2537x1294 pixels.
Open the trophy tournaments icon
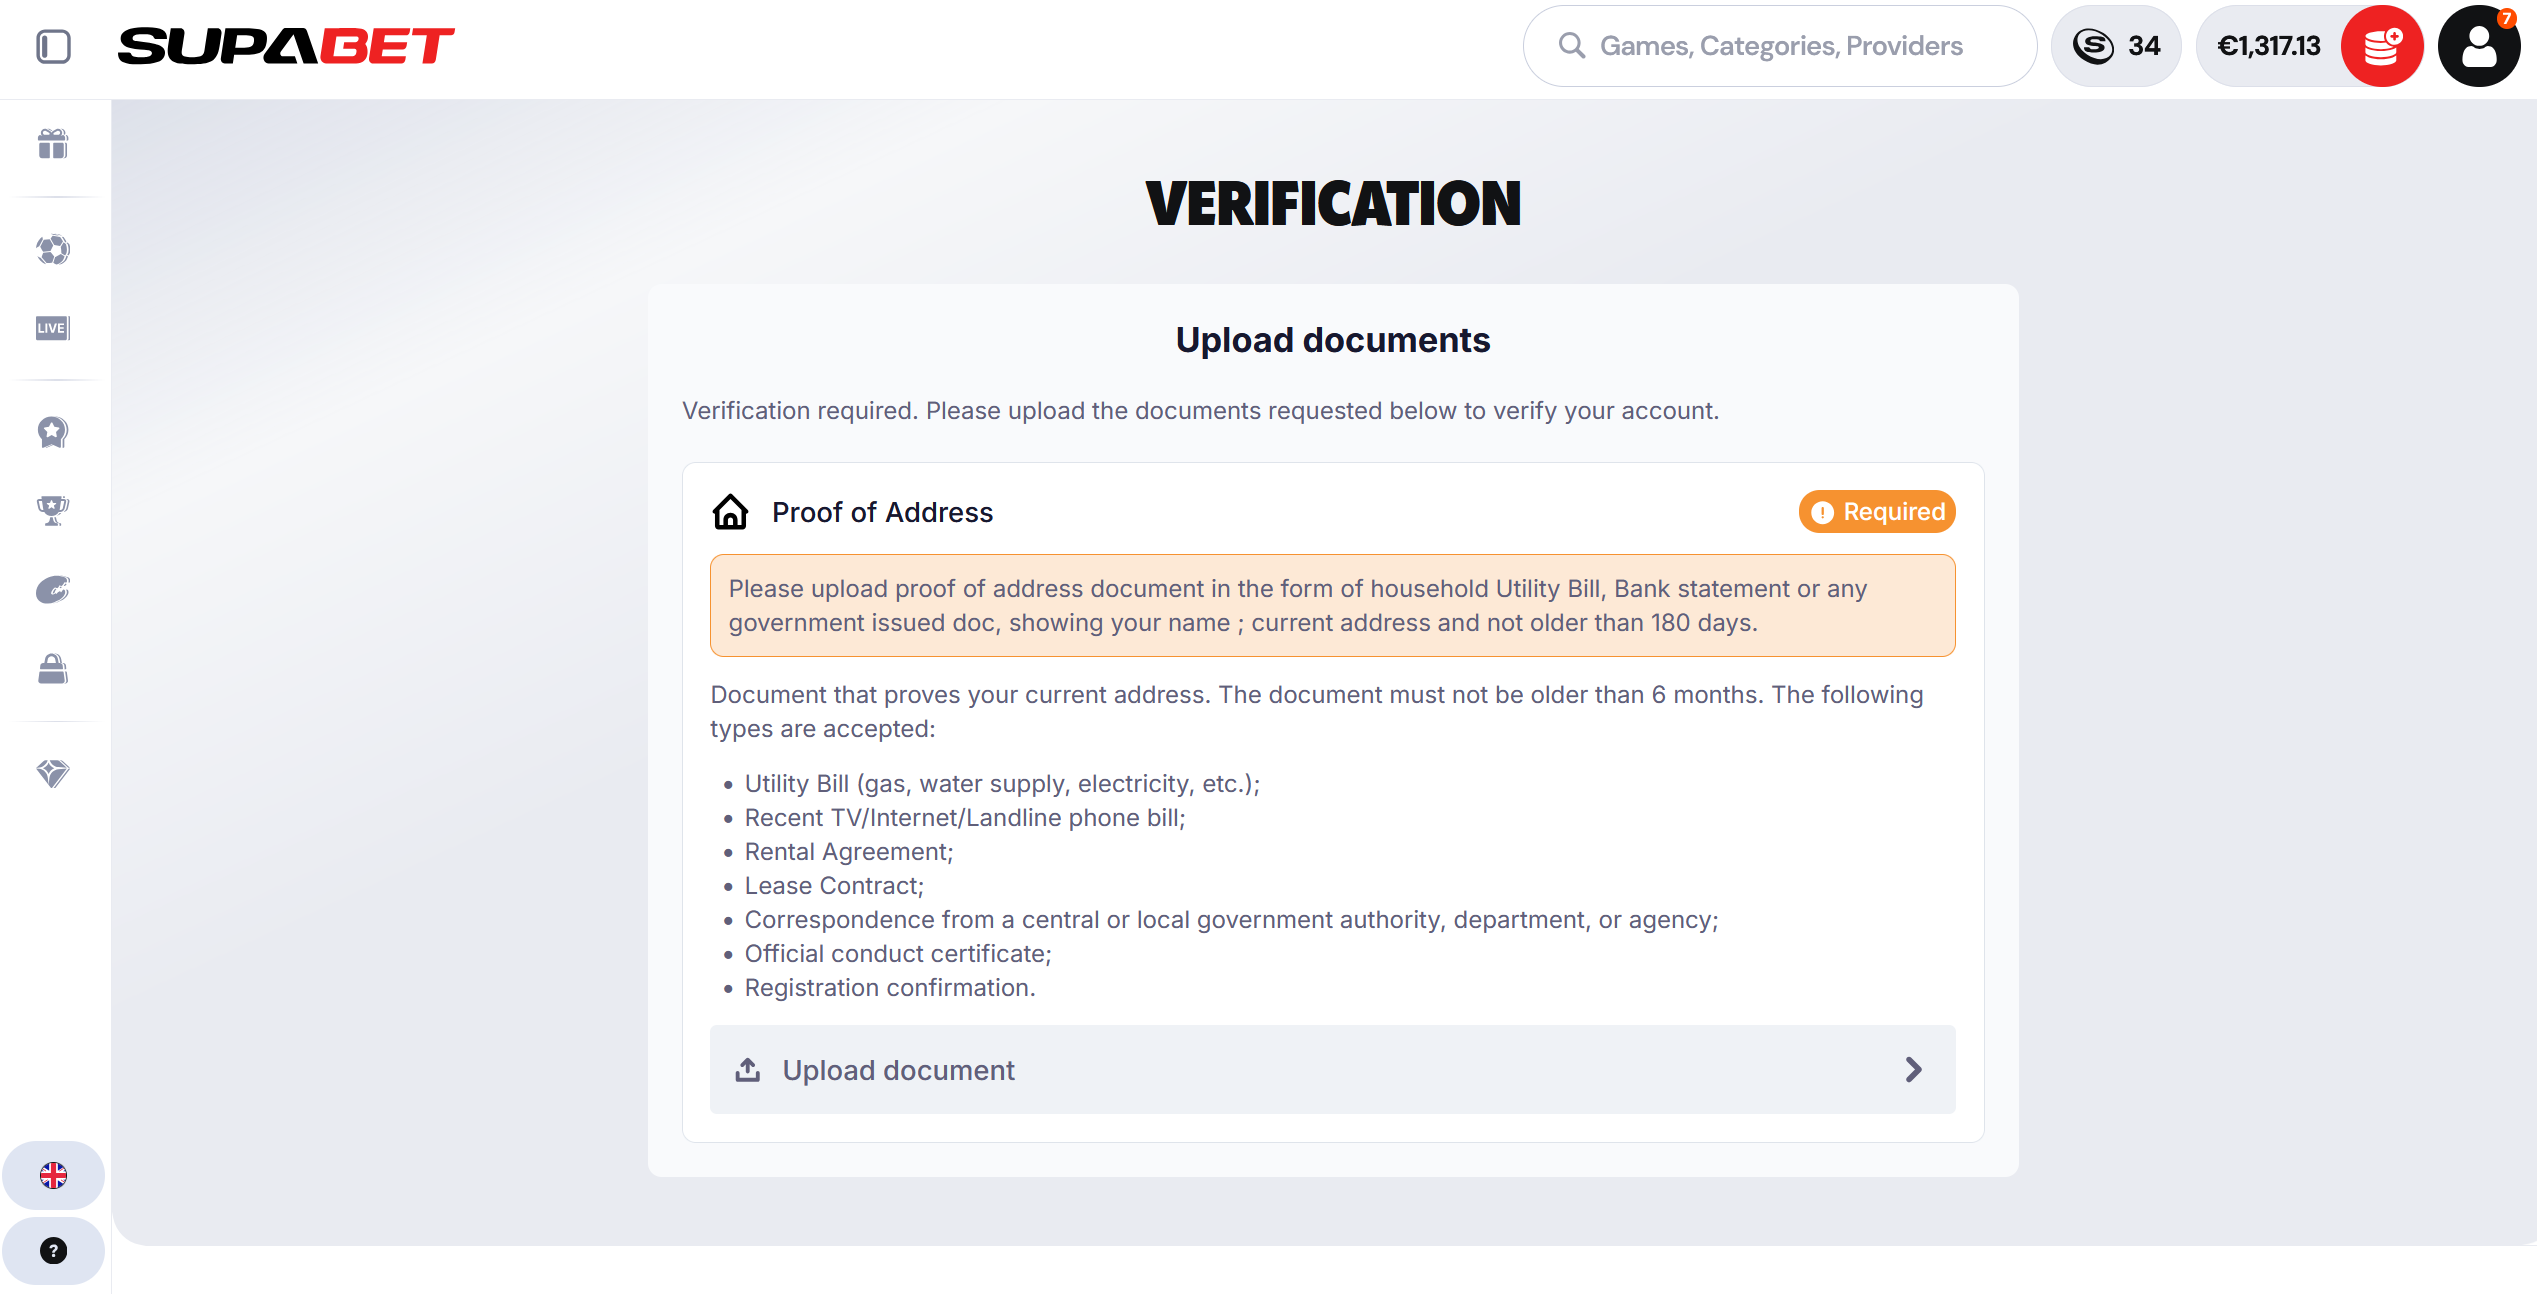click(x=53, y=511)
